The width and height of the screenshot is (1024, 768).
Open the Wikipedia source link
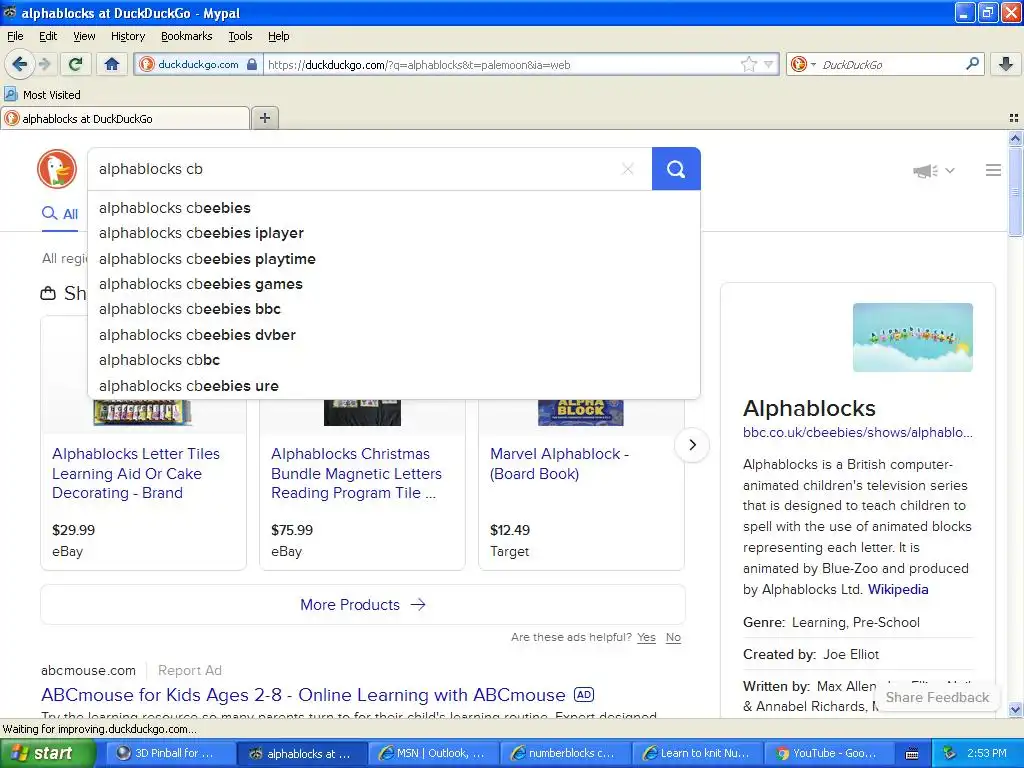898,589
